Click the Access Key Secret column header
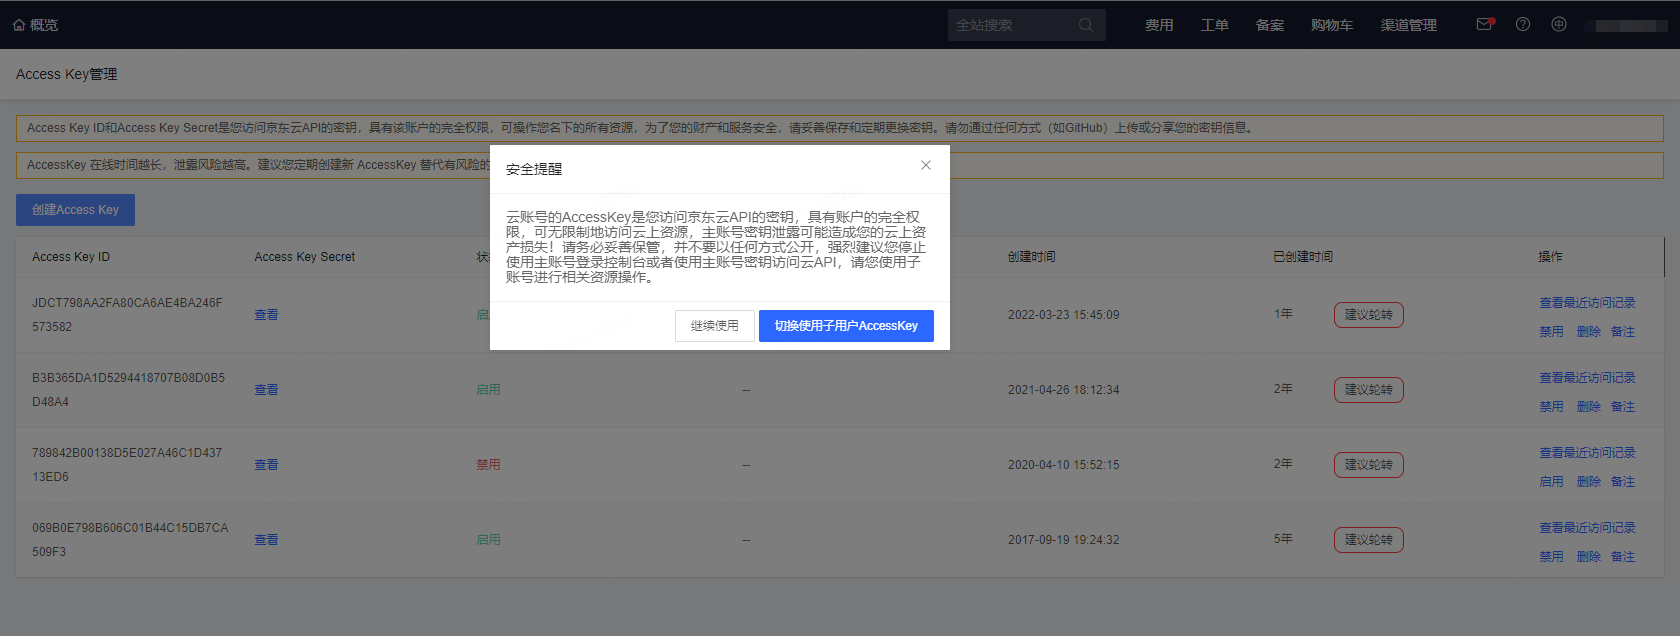 coord(305,257)
